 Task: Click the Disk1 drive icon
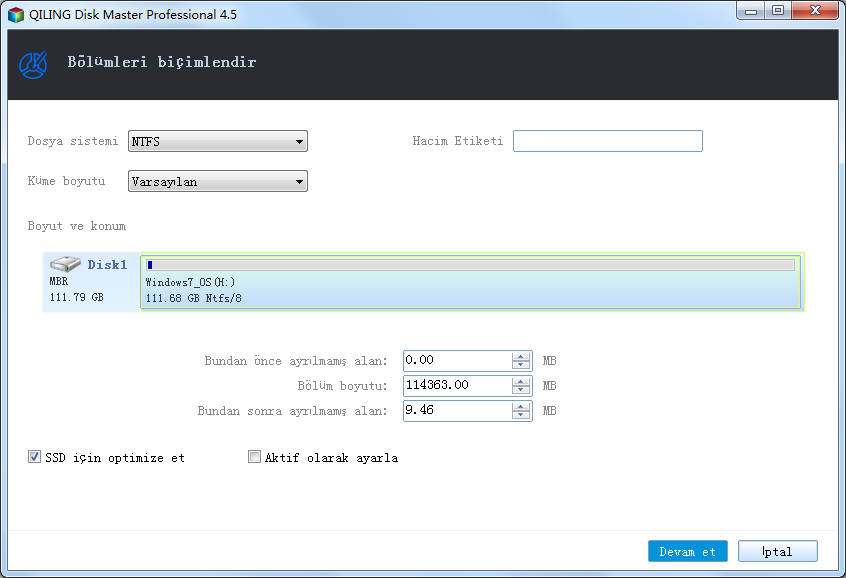[x=65, y=264]
